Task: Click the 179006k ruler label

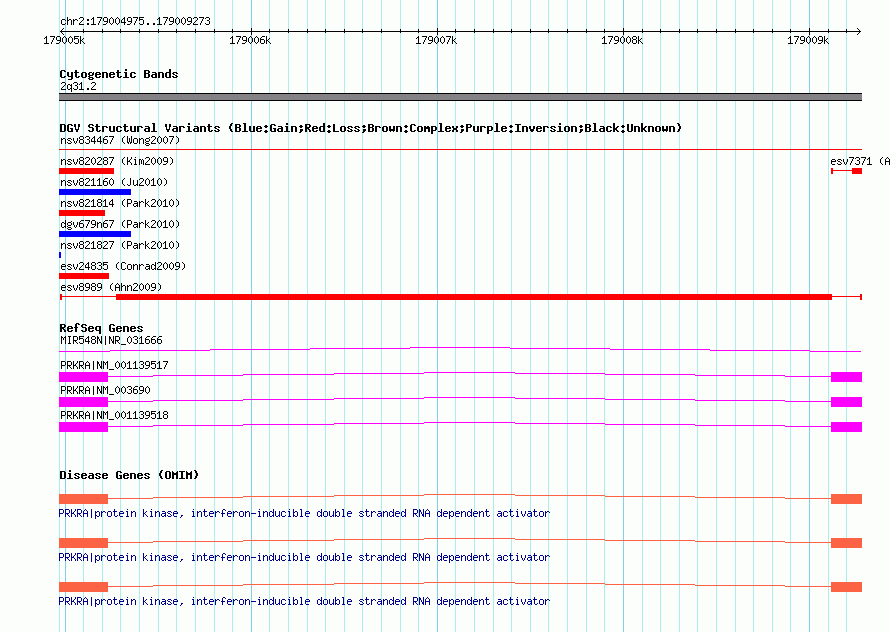Action: pyautogui.click(x=250, y=40)
